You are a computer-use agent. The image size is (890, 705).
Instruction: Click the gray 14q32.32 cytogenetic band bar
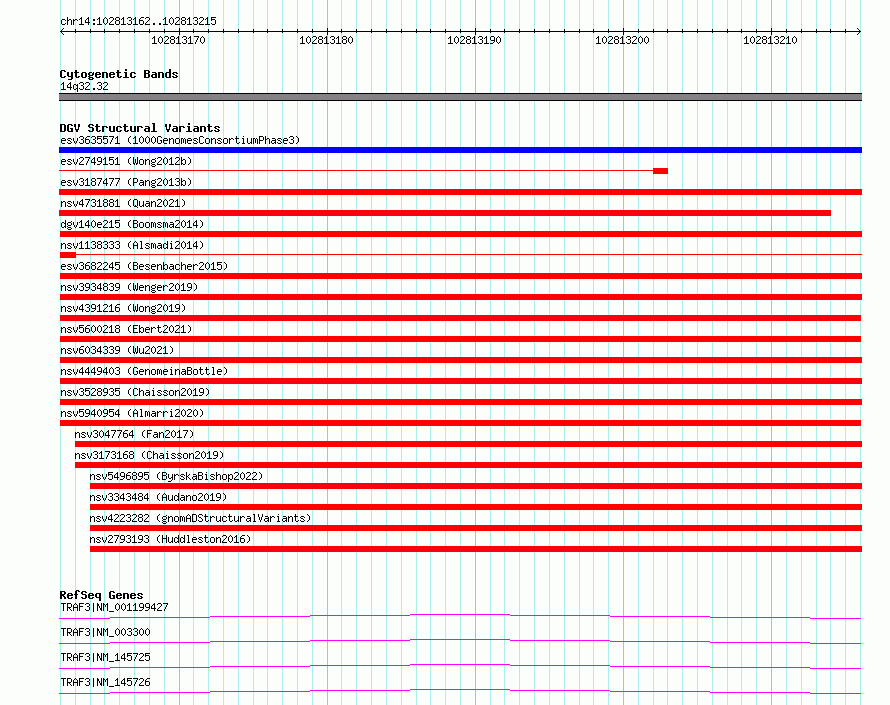(460, 97)
